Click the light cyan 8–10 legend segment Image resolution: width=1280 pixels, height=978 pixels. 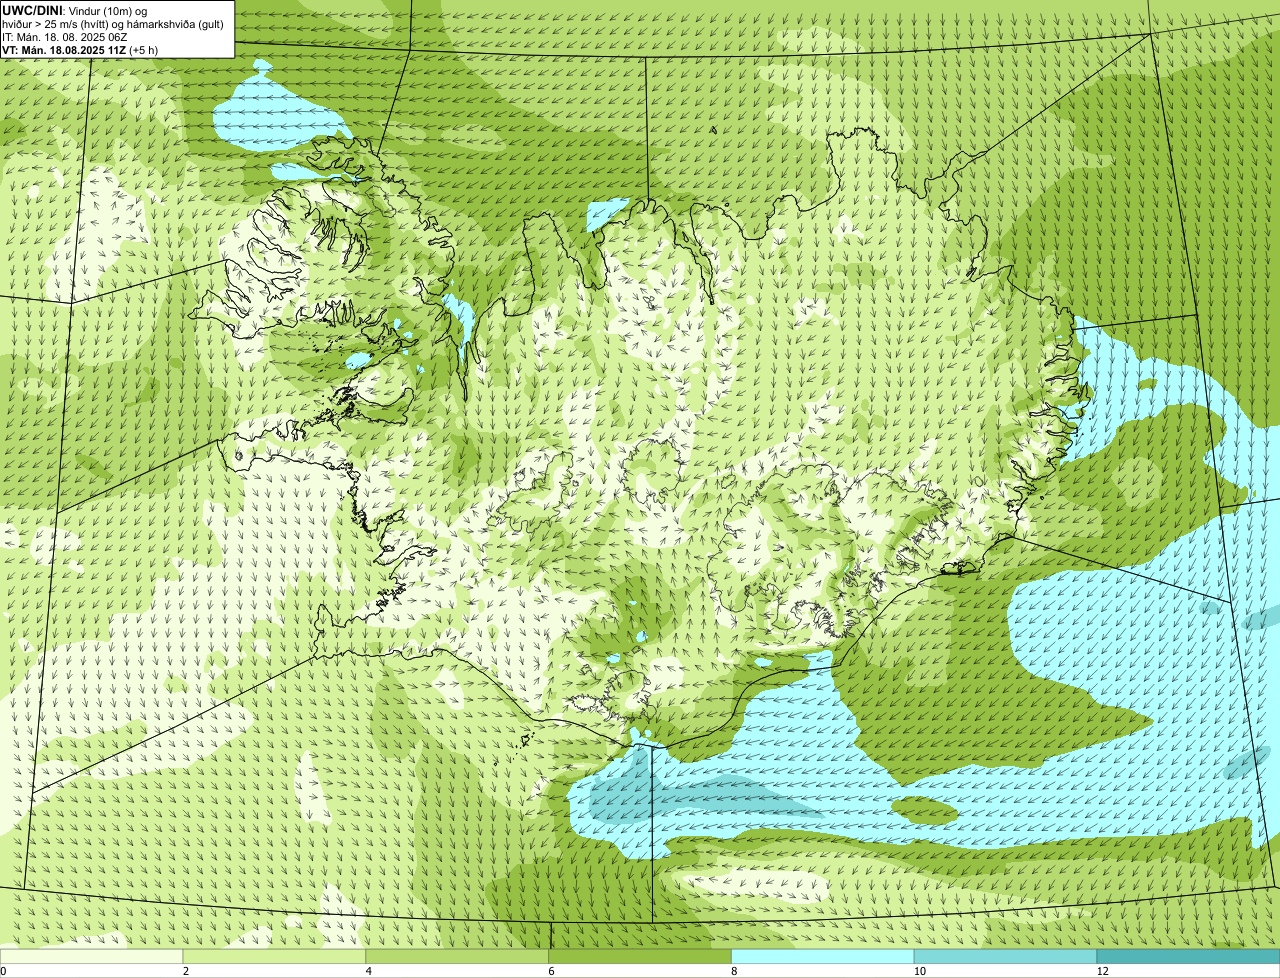pos(823,956)
